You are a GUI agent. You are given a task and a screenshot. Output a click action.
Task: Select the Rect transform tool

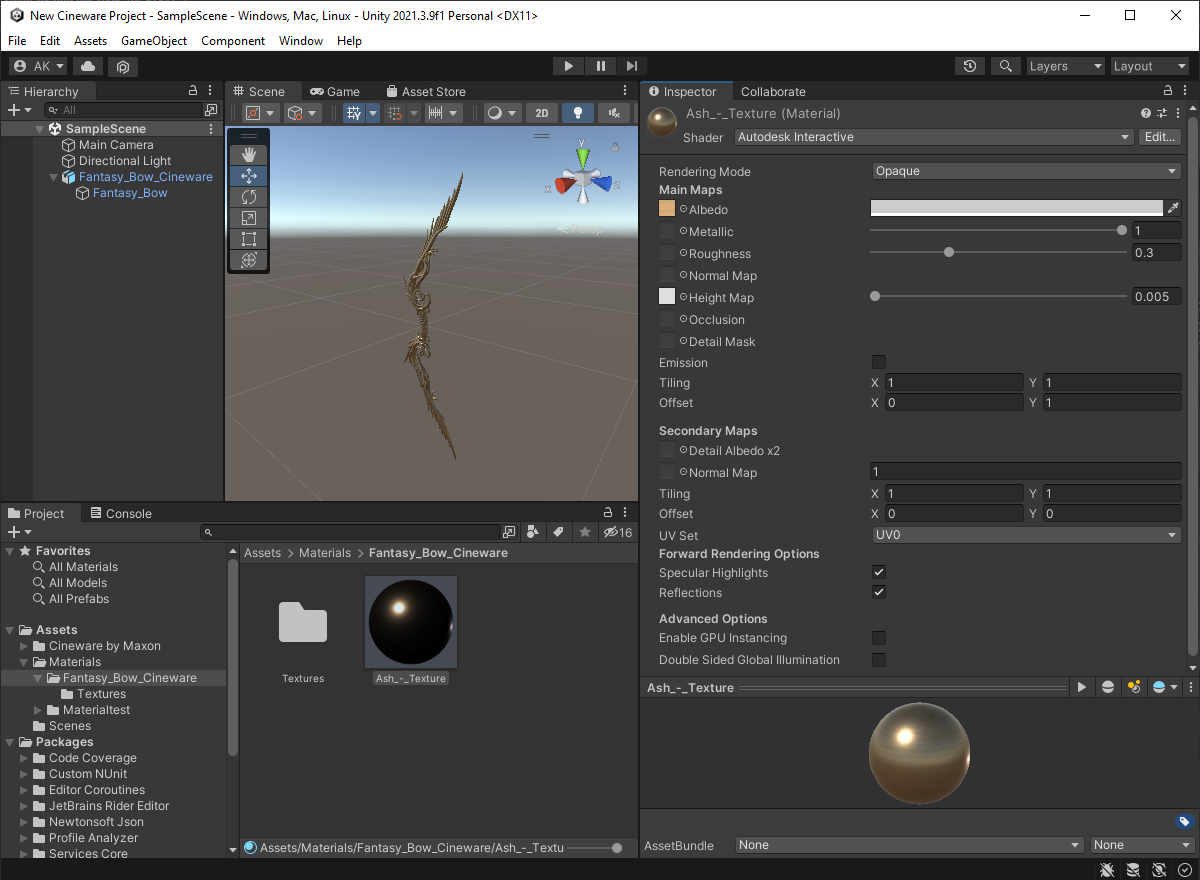[x=249, y=239]
